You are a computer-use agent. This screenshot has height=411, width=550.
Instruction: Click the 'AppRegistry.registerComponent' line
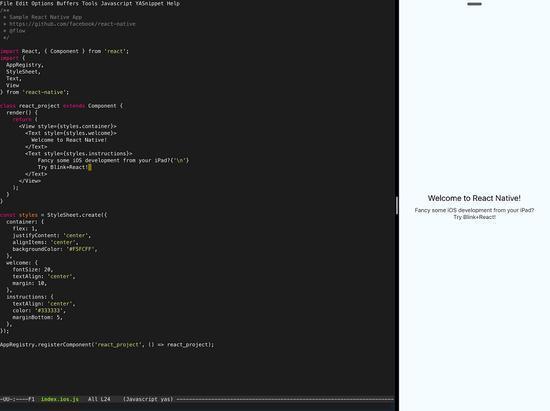(x=107, y=345)
